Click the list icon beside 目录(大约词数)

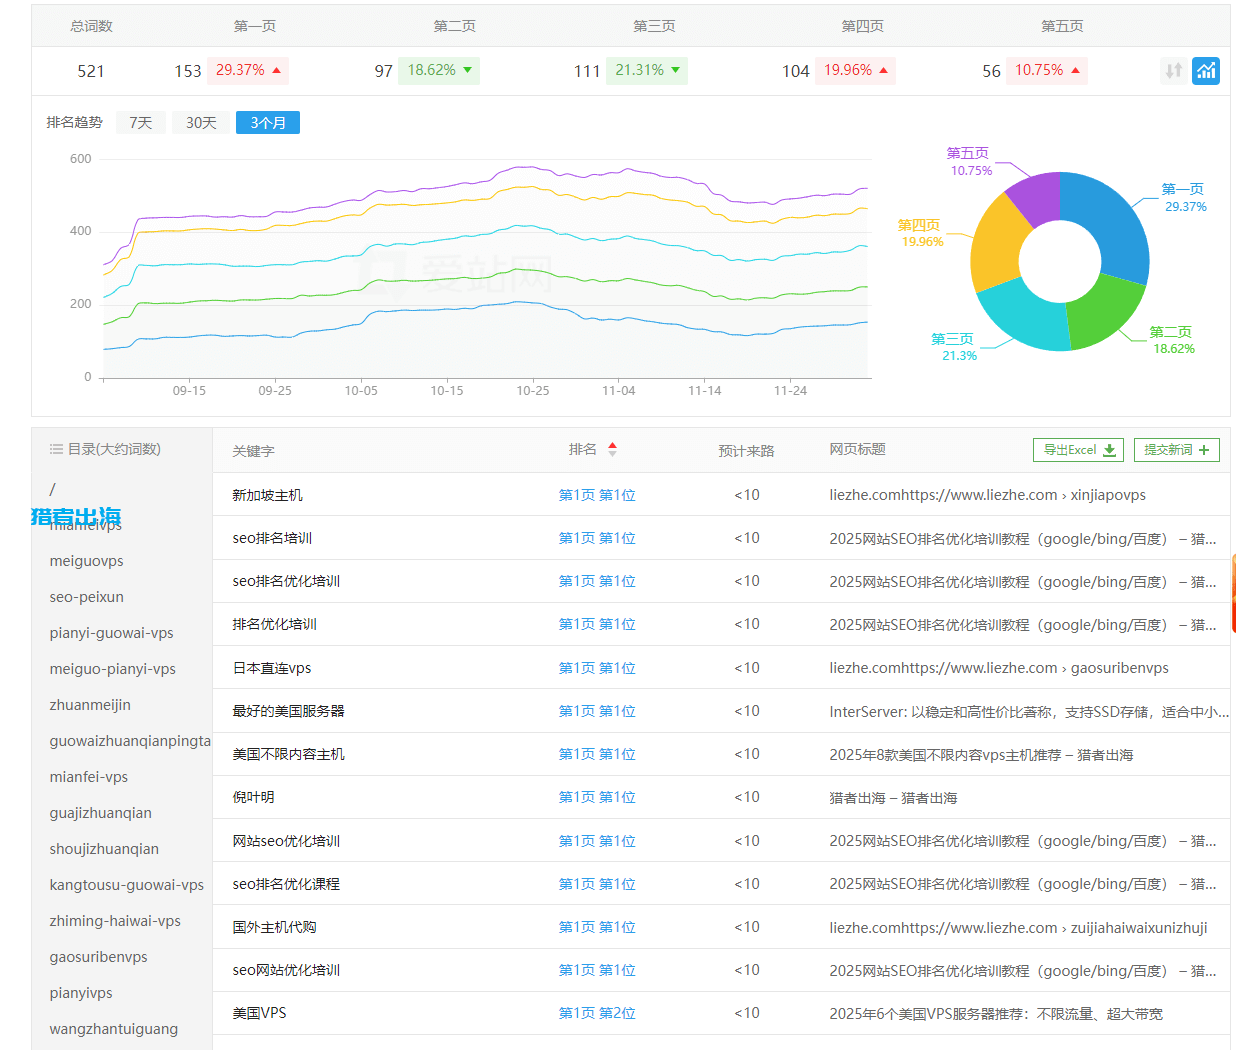(x=56, y=448)
